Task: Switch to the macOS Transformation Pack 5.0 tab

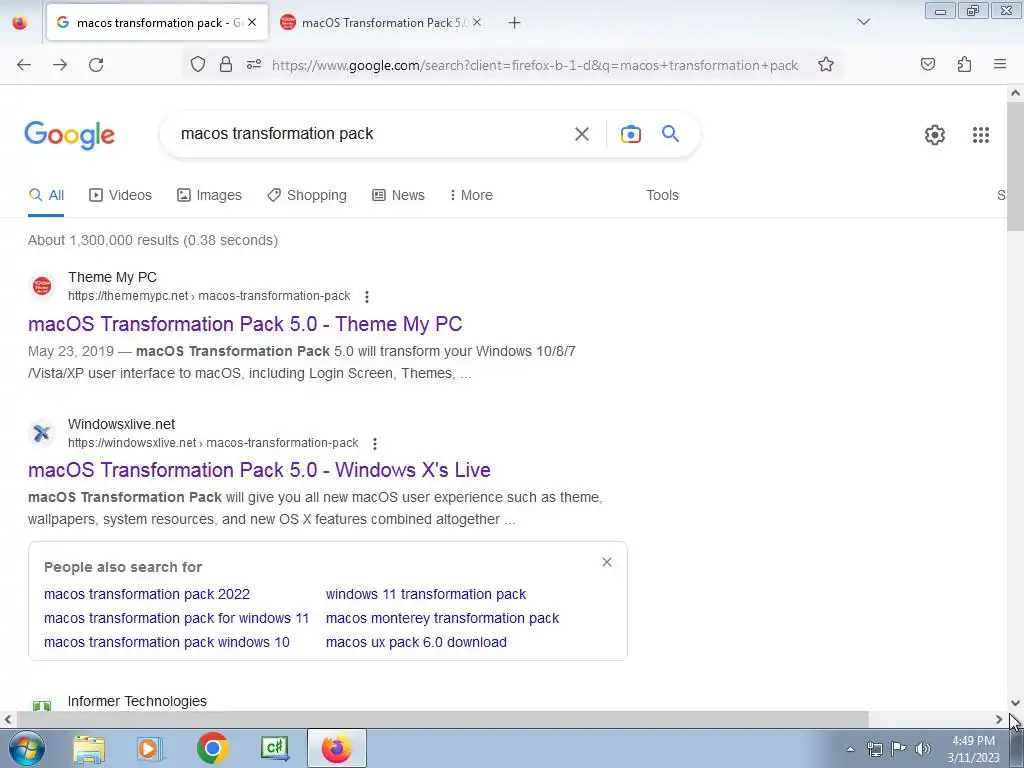Action: pos(382,23)
